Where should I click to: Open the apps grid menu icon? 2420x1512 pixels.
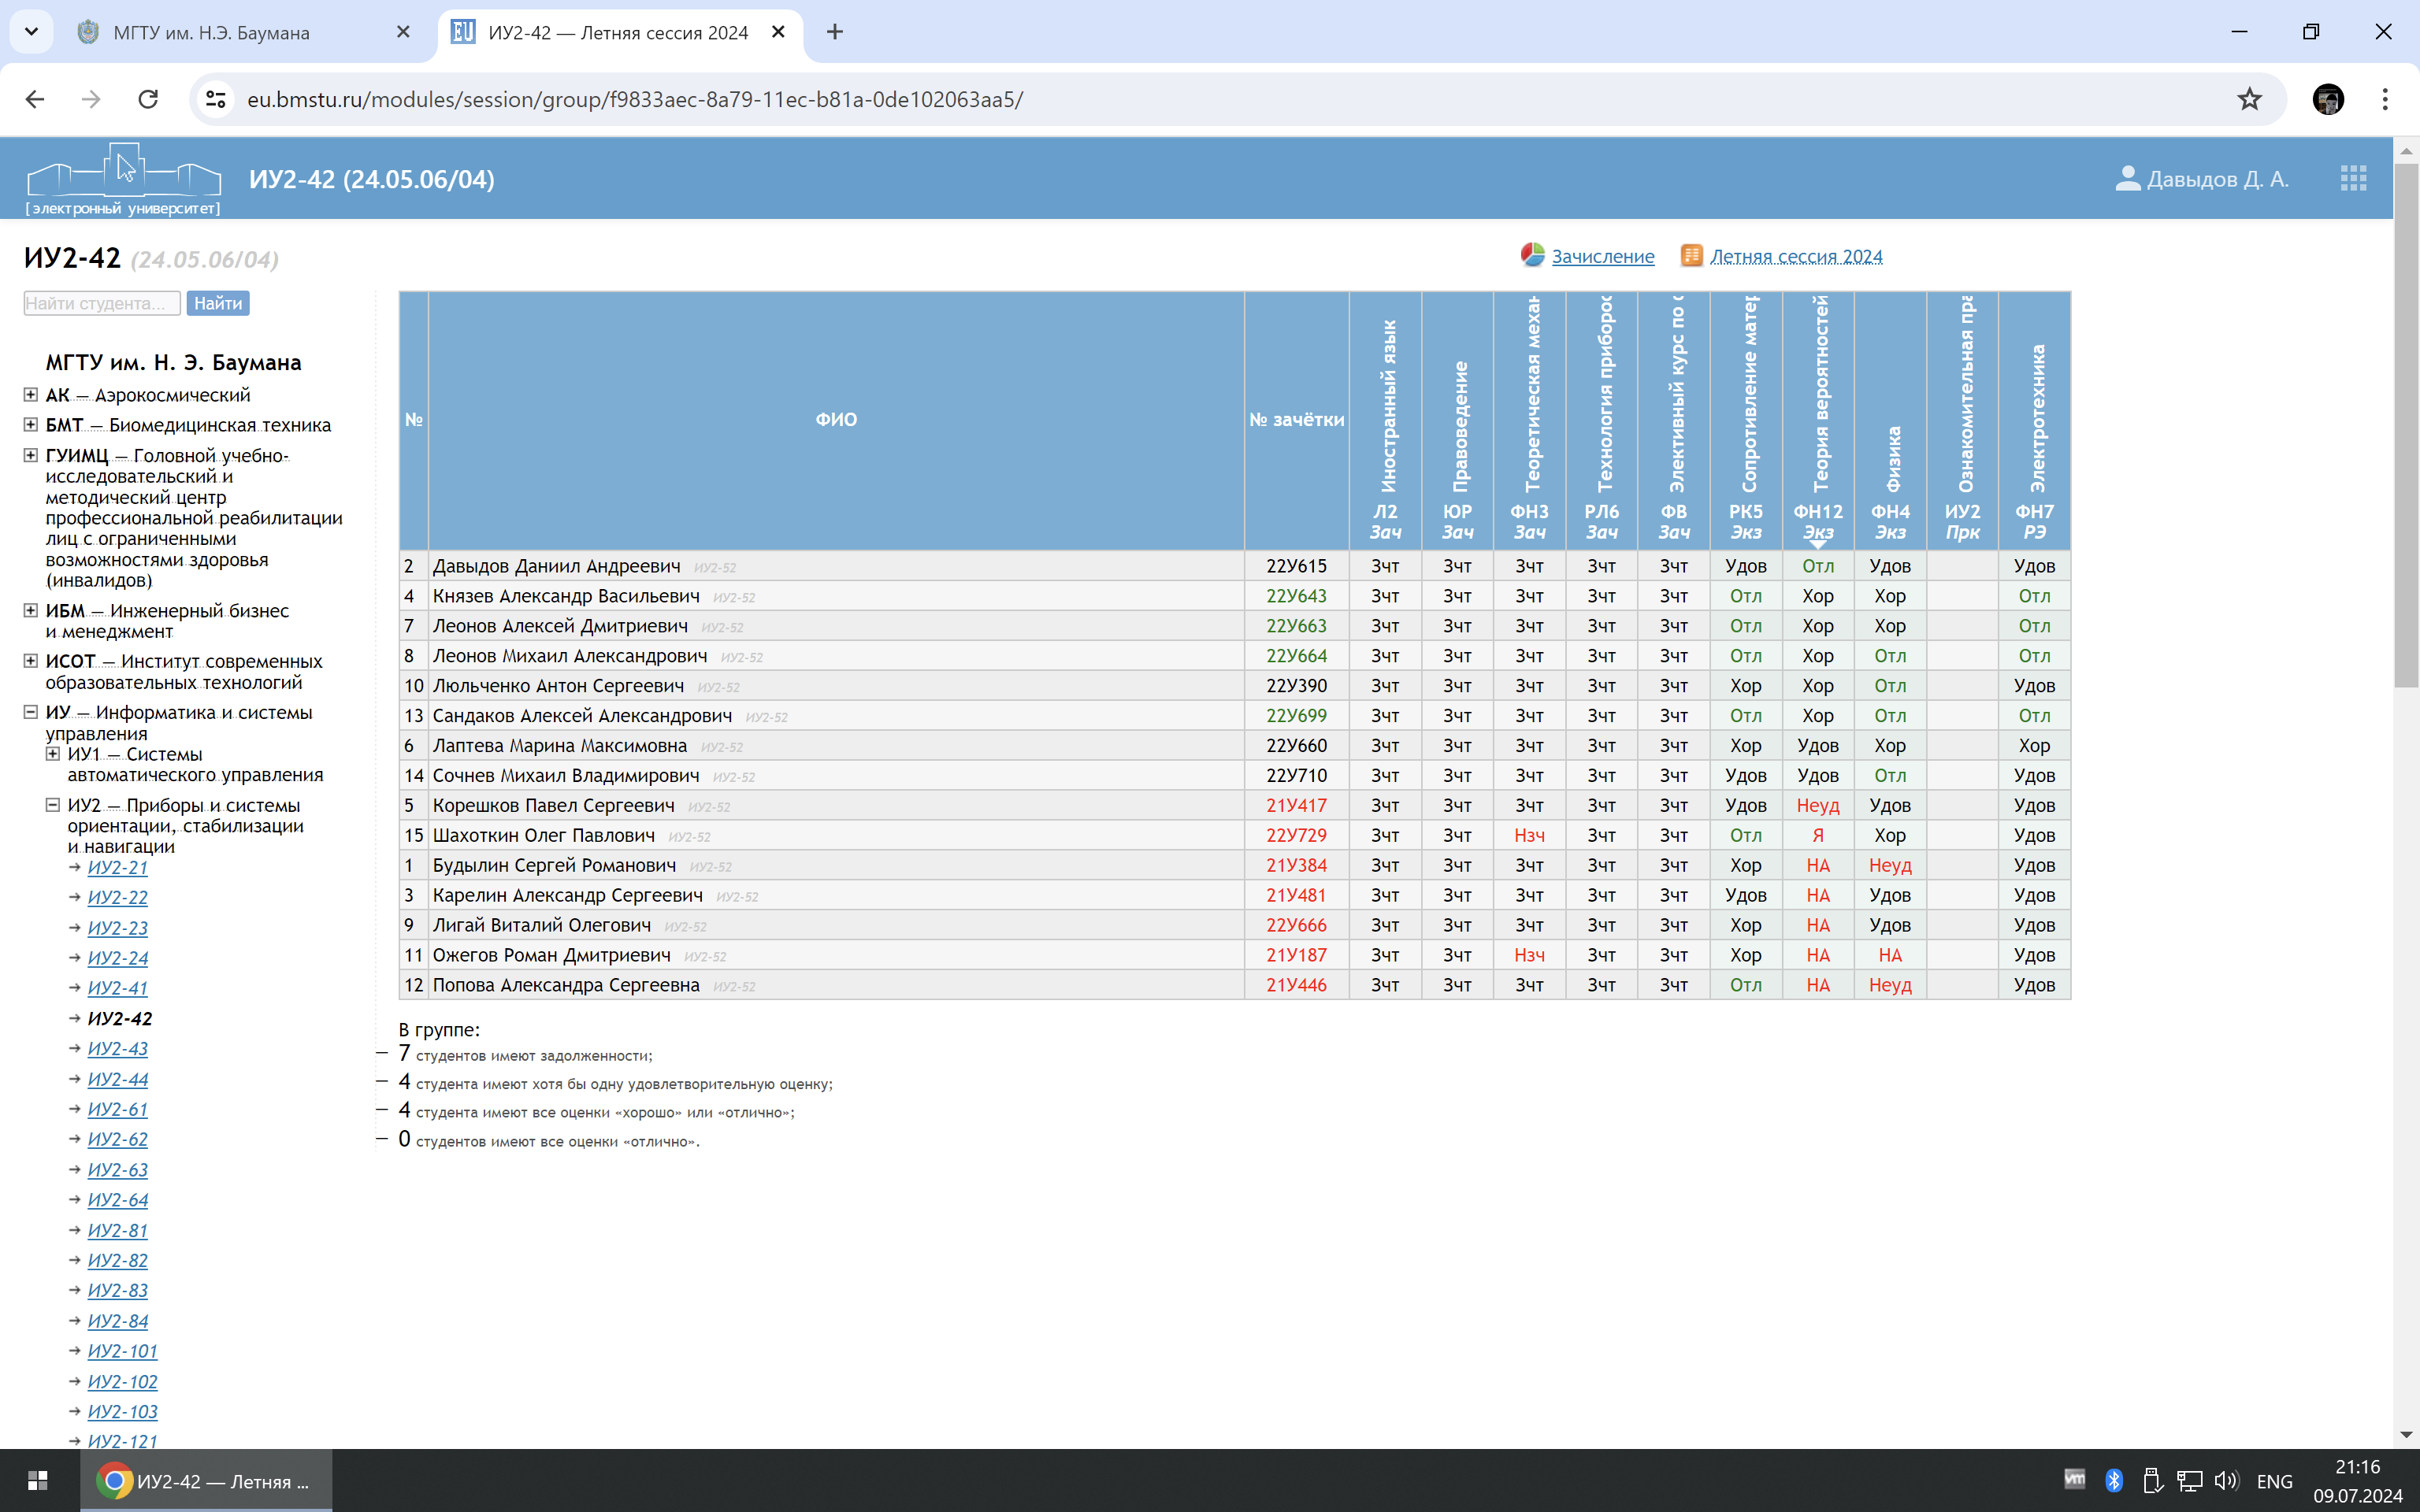pyautogui.click(x=2353, y=179)
